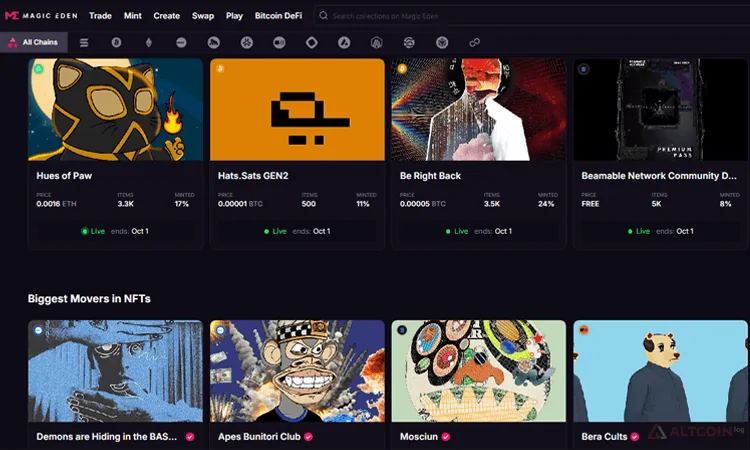This screenshot has width=750, height=450.
Task: Click the Bera Cults bear artwork
Action: click(661, 371)
